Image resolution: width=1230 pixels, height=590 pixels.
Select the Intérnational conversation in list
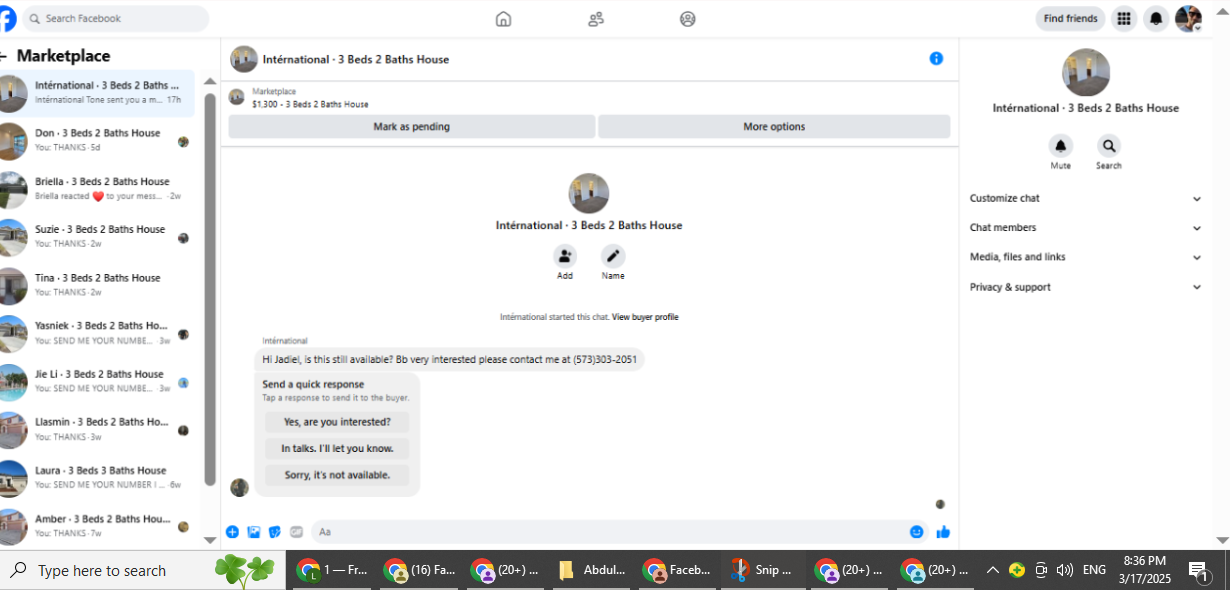(97, 93)
